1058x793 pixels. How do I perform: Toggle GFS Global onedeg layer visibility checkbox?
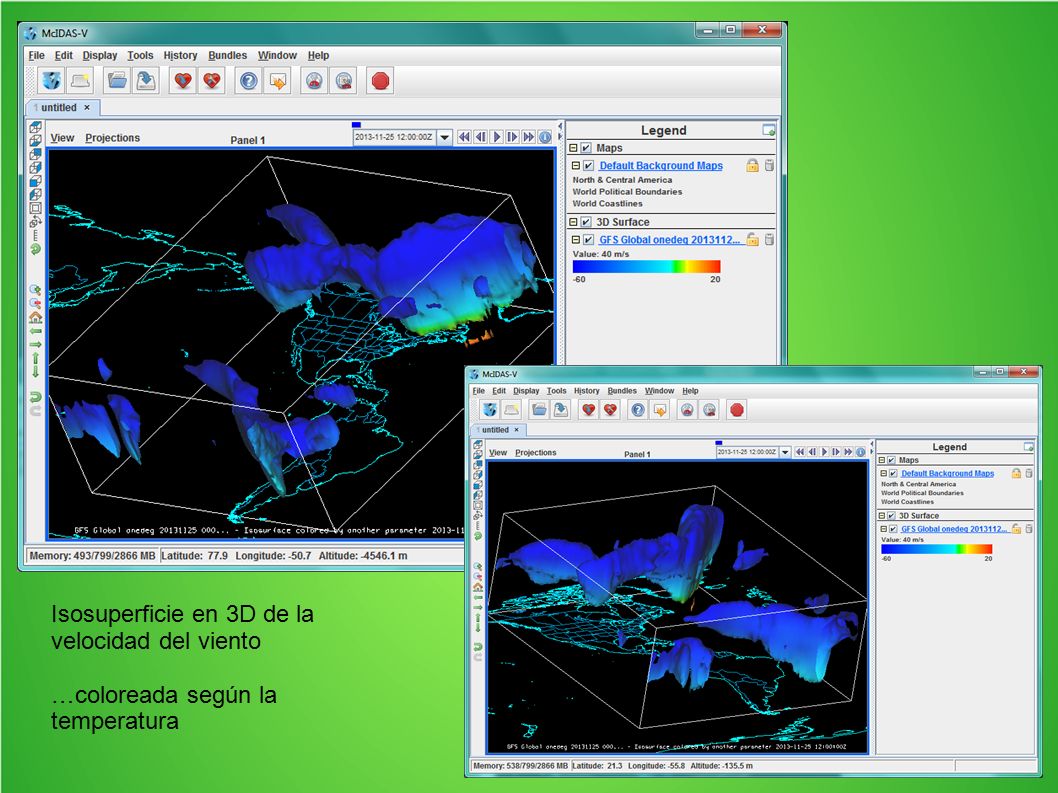point(588,240)
